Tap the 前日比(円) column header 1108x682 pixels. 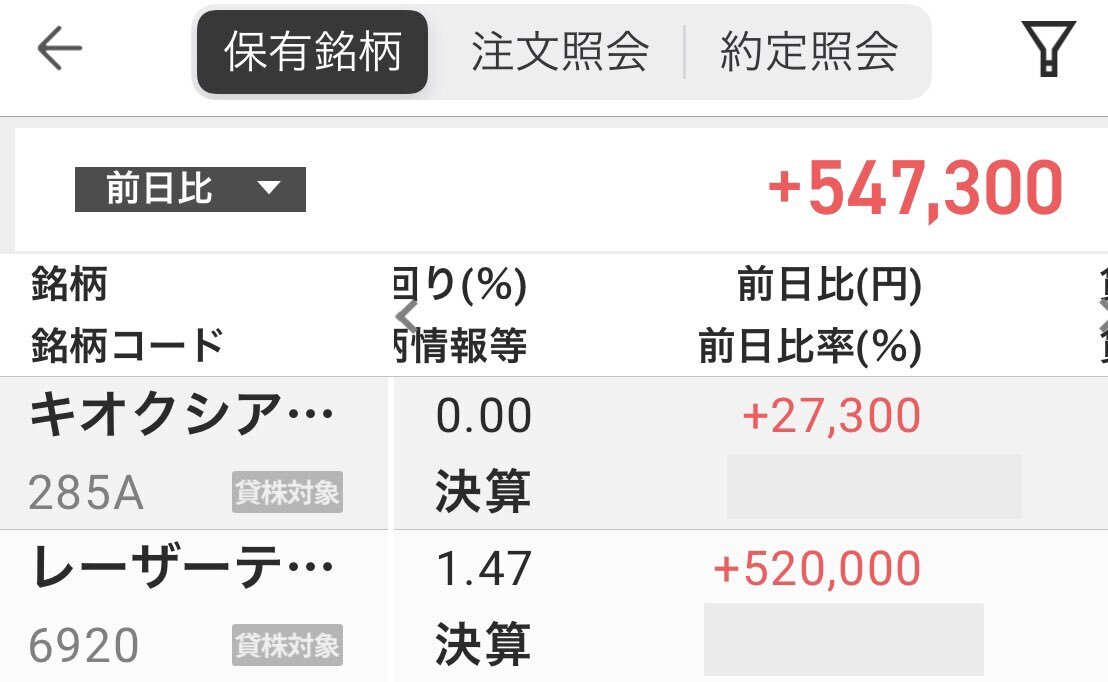(x=830, y=285)
